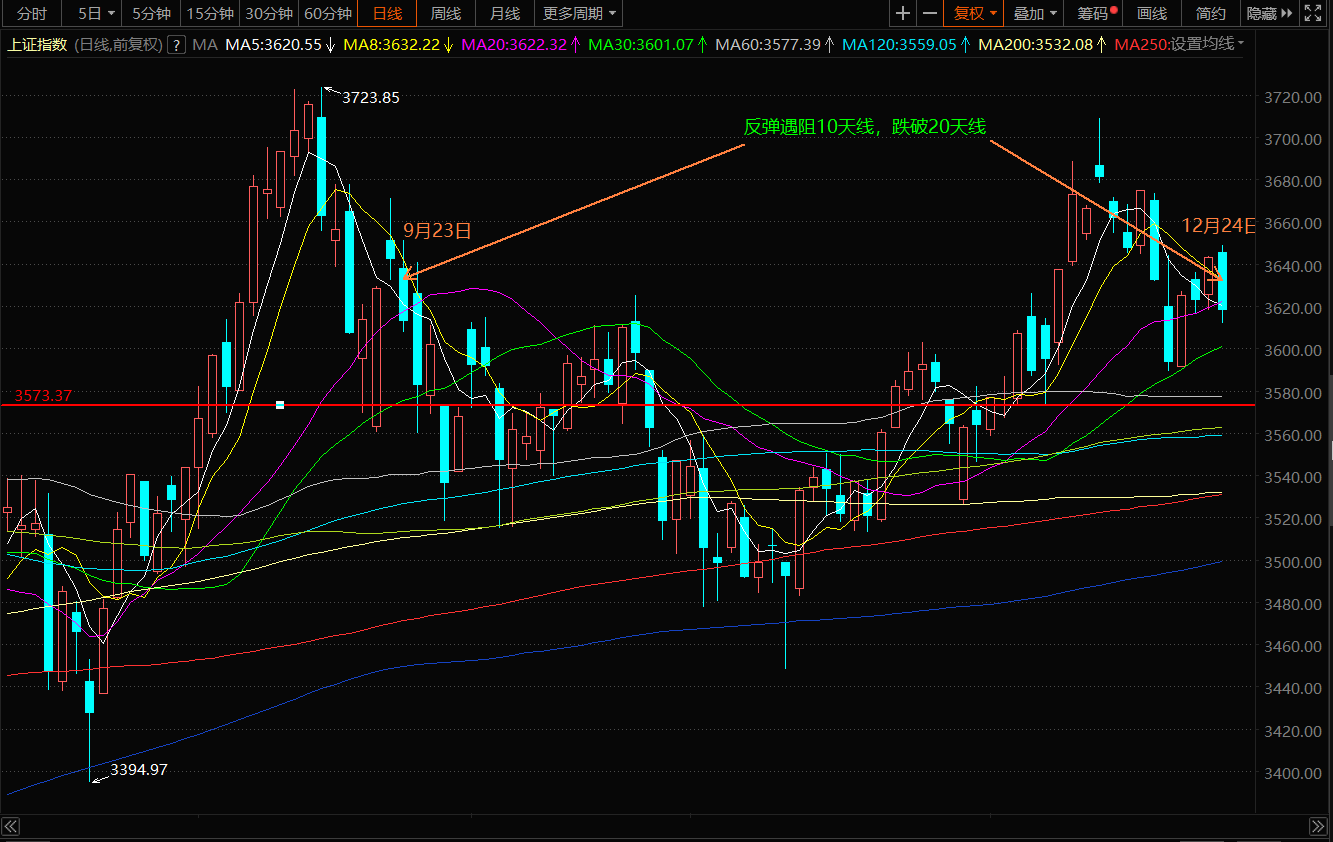This screenshot has width=1333, height=842.
Task: Select the 日线 daily chart tab
Action: coord(386,13)
